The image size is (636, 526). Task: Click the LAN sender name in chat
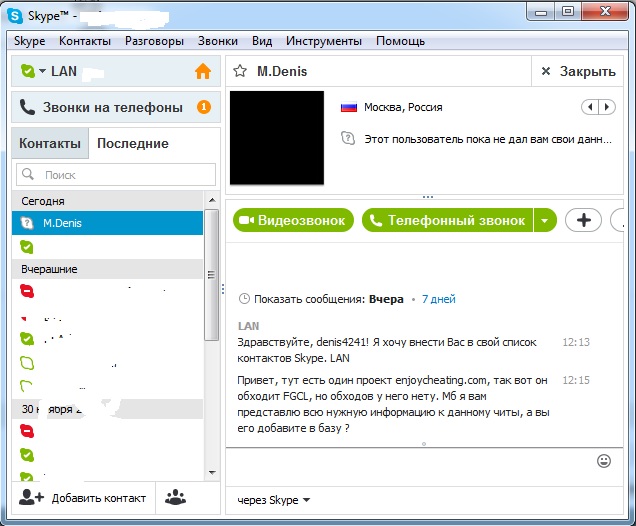coord(248,326)
